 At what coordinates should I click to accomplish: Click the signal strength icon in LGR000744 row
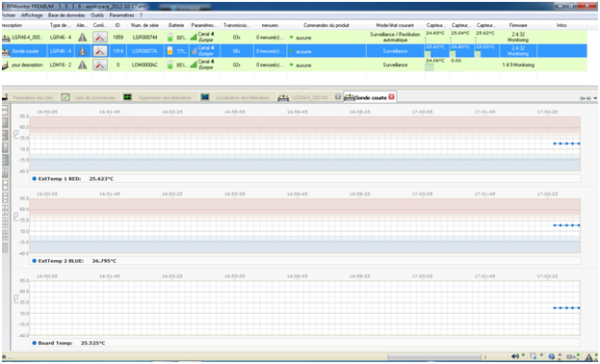point(194,38)
